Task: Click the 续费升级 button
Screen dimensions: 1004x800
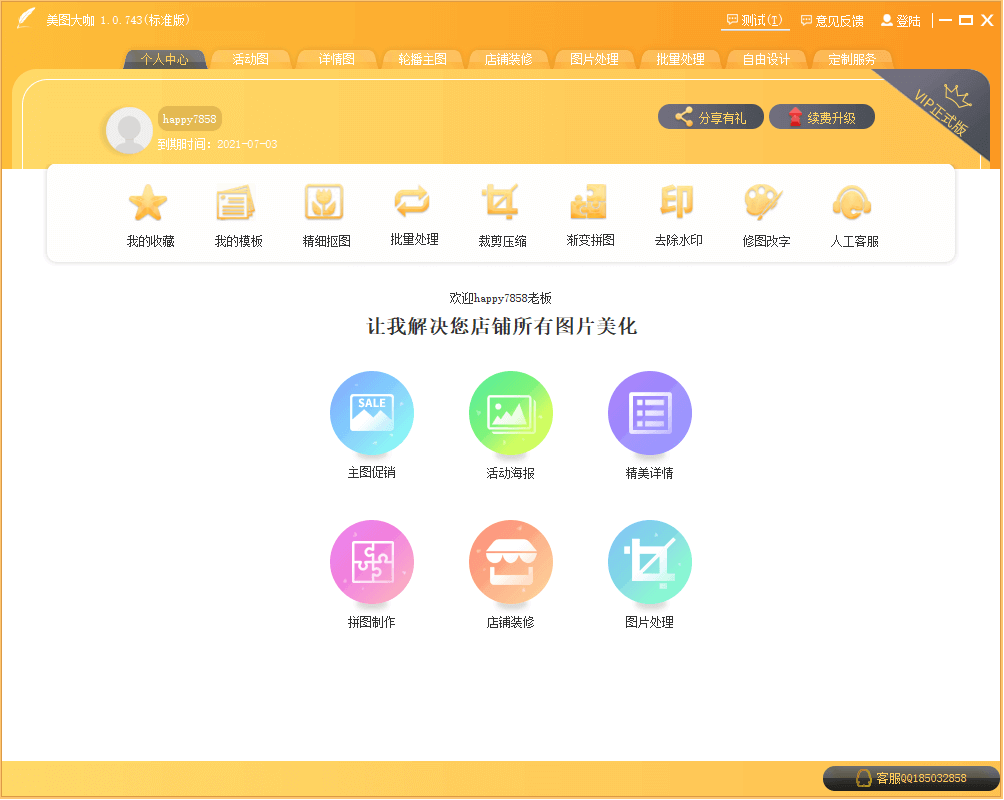Action: (822, 117)
